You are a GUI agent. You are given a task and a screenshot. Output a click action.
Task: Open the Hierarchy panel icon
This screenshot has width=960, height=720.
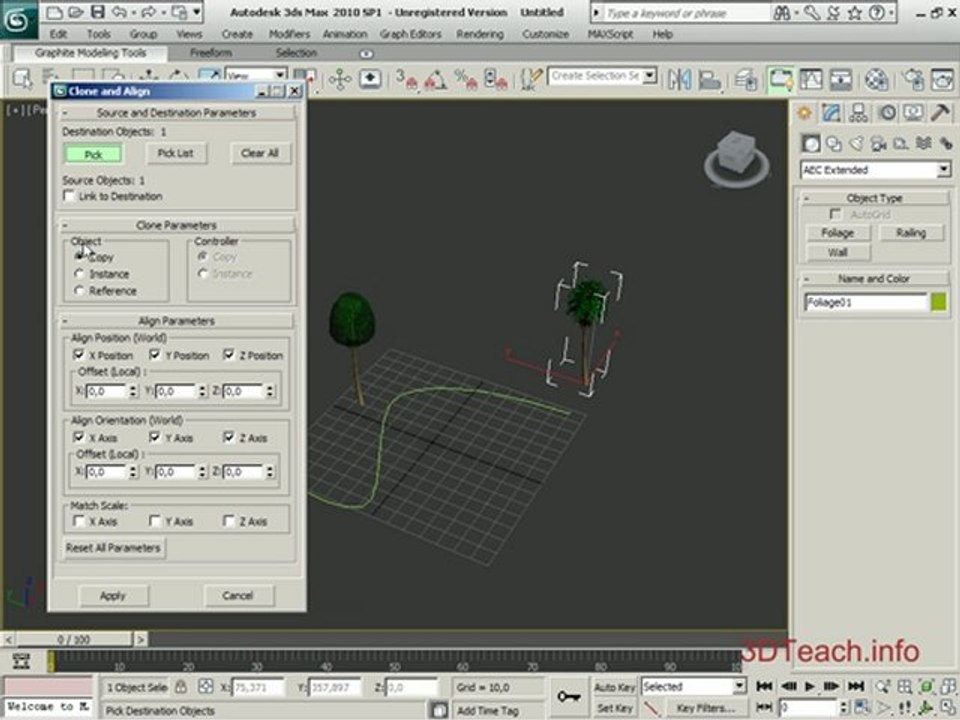coord(858,113)
